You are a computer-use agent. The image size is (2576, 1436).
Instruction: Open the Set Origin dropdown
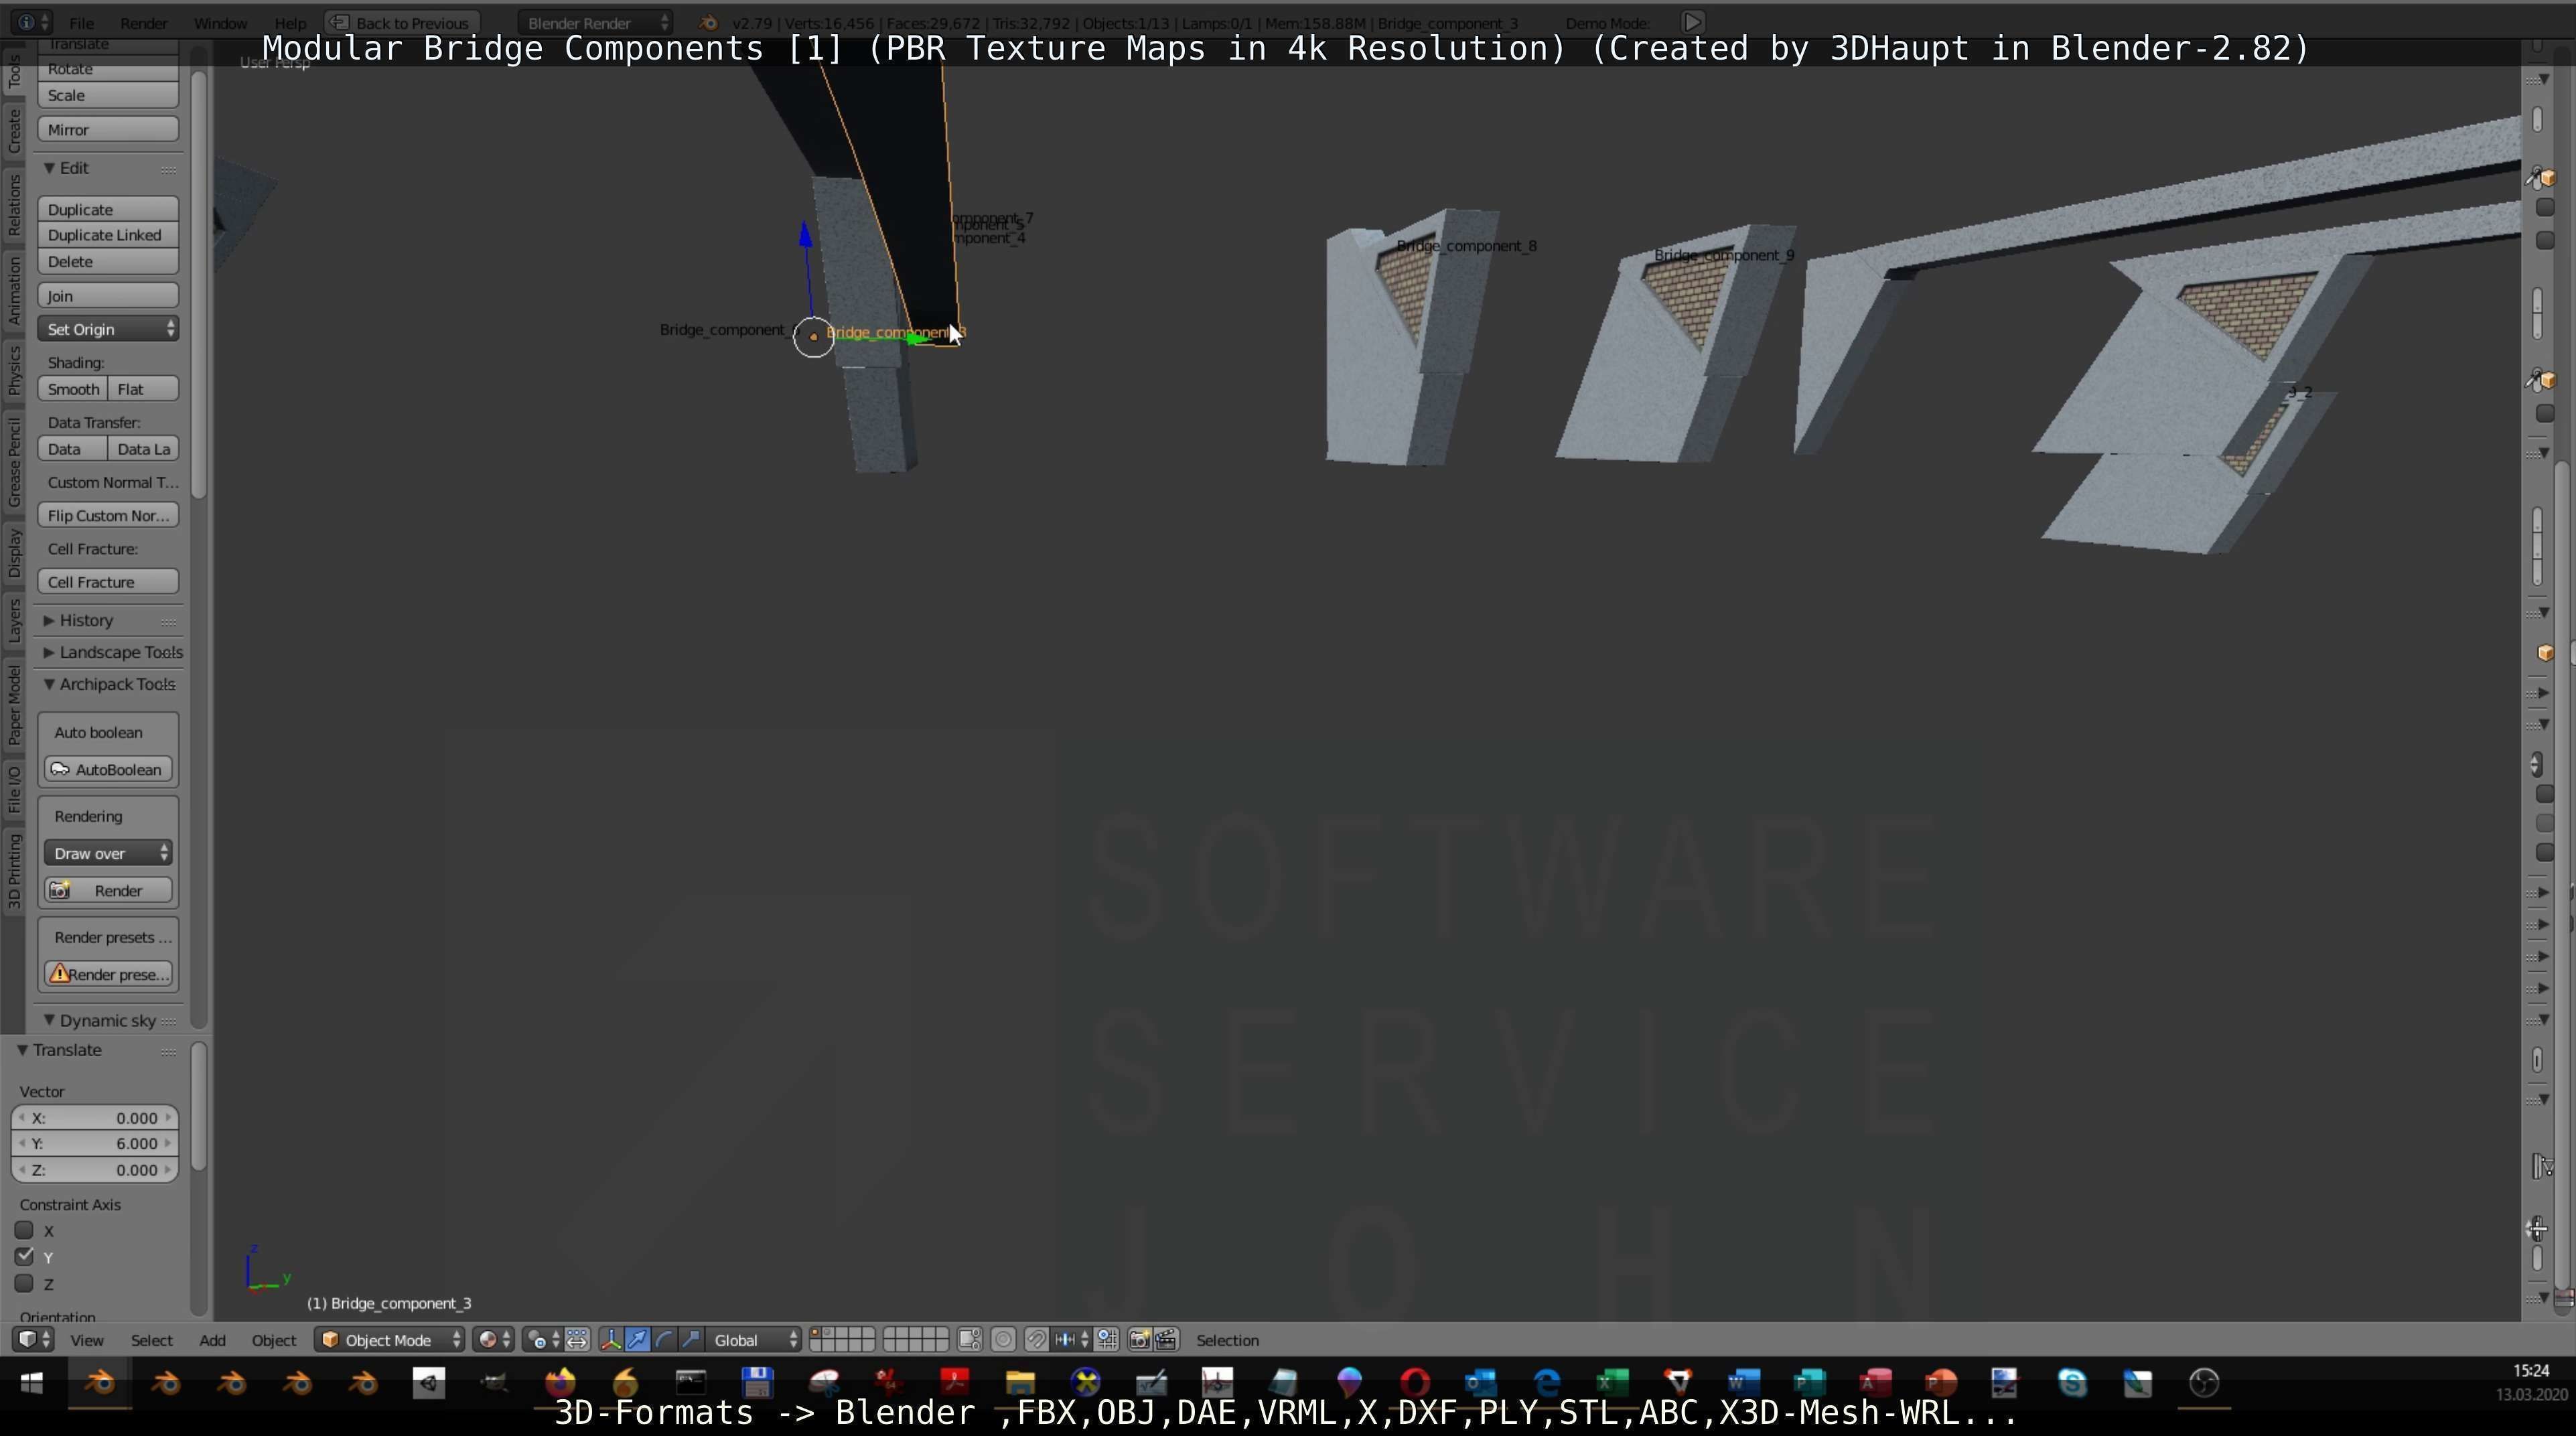click(108, 329)
